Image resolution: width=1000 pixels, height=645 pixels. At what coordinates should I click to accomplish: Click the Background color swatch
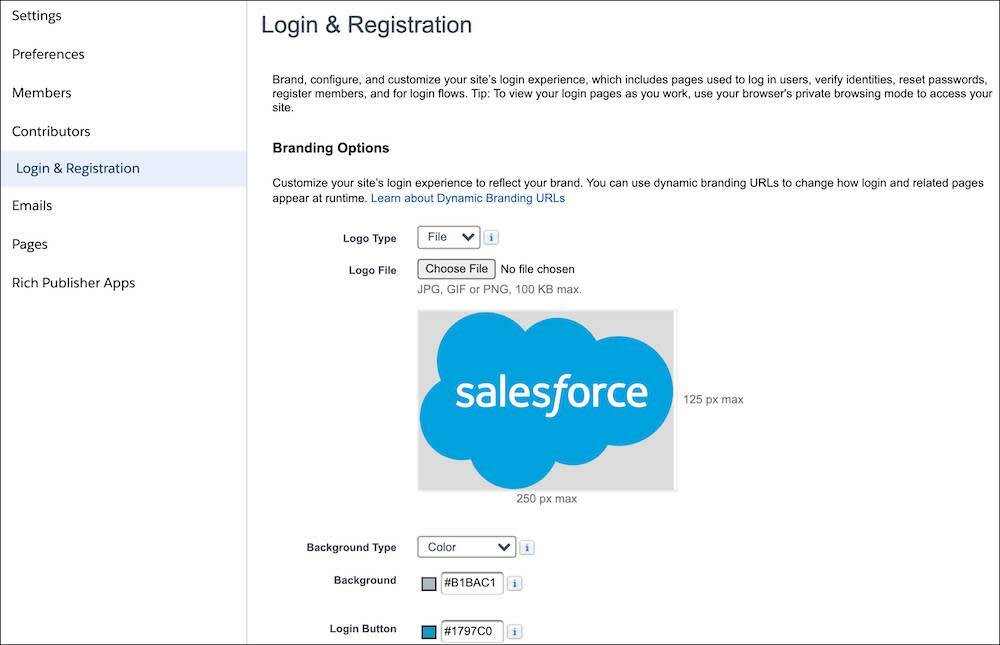tap(427, 582)
